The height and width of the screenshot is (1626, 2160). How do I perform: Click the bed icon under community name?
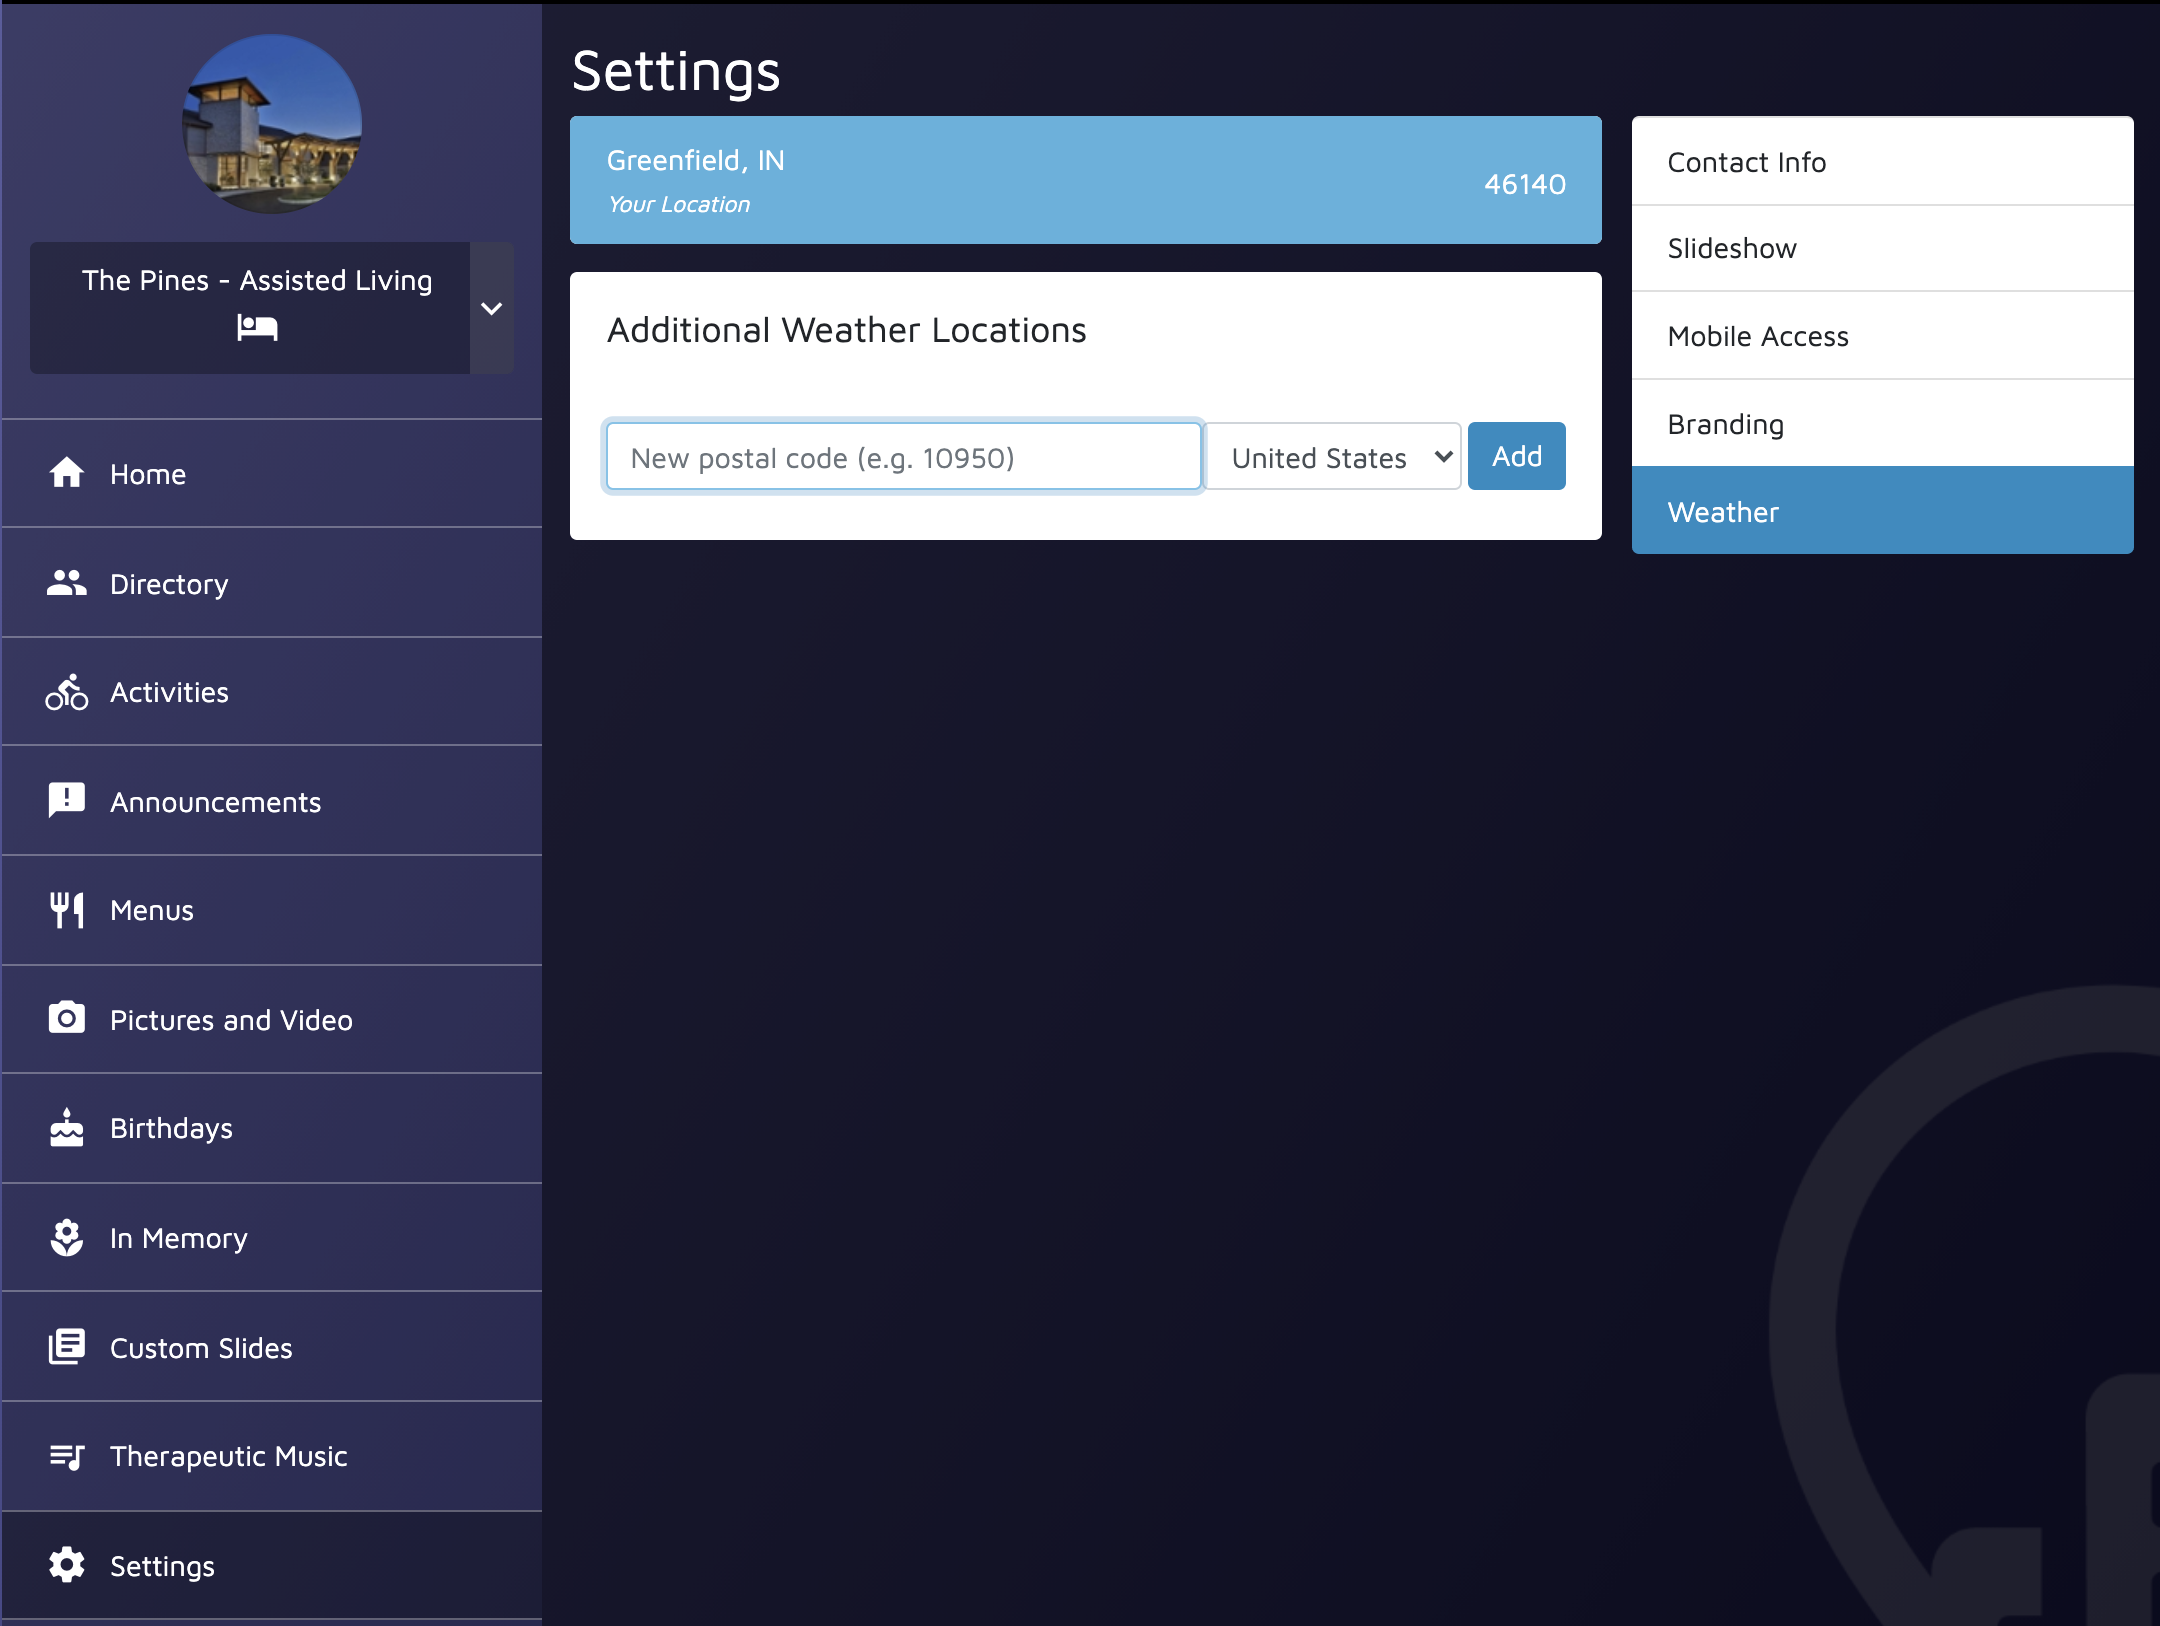click(x=257, y=327)
